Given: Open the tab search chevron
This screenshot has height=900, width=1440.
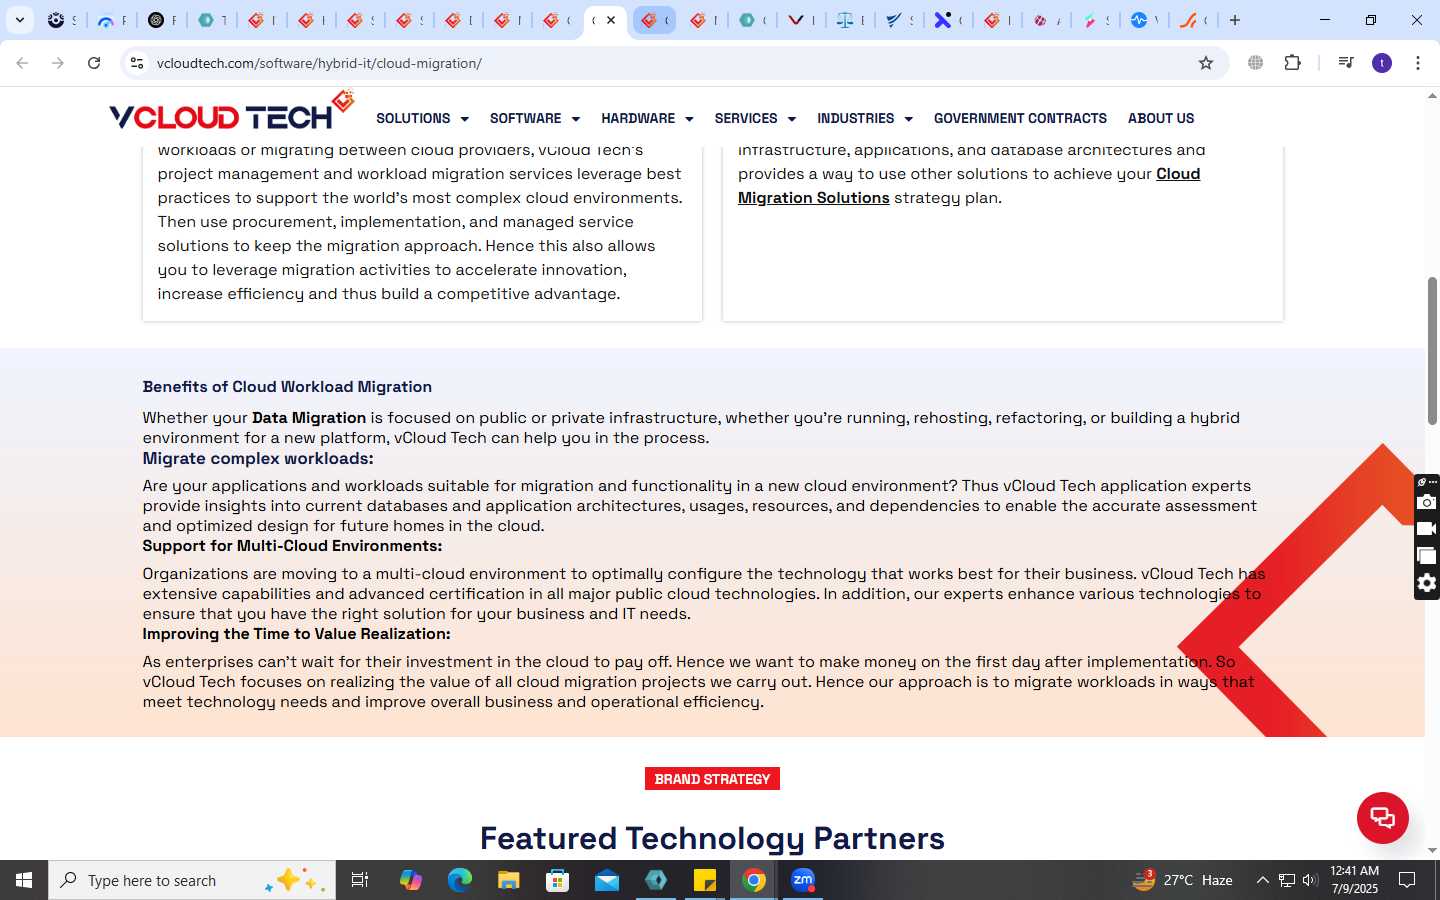Looking at the screenshot, I should 19,20.
